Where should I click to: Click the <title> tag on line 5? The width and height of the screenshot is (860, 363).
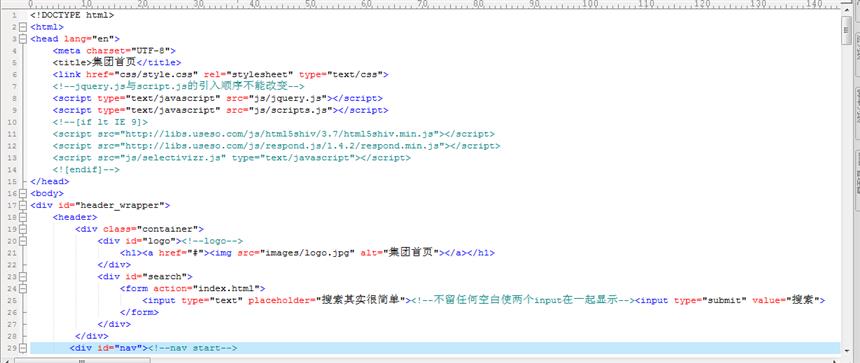tap(71, 63)
